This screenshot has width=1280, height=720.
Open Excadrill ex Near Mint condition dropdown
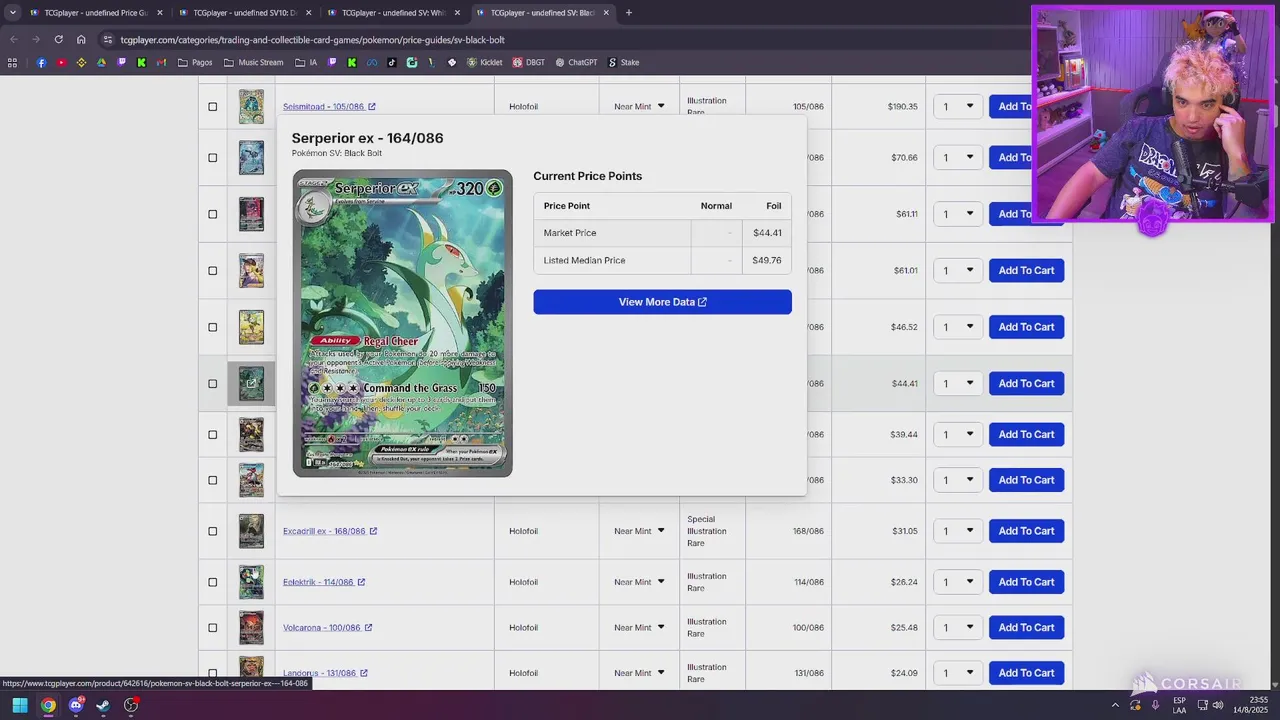(x=639, y=531)
